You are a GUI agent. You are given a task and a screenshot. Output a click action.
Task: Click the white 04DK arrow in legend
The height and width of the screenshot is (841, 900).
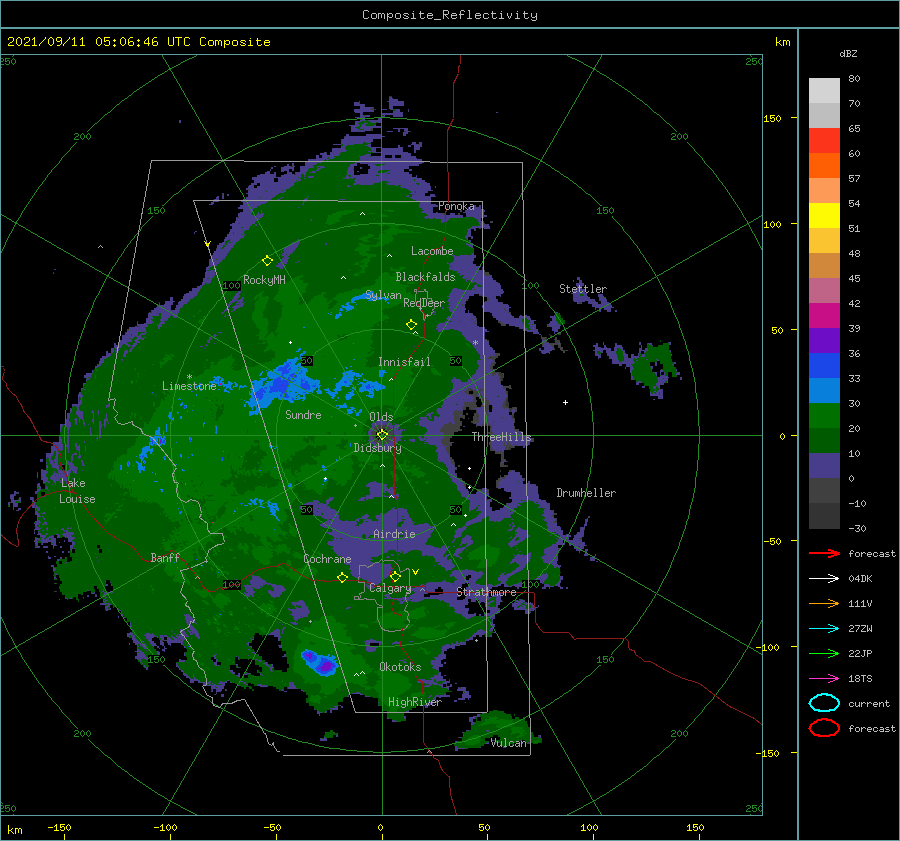coord(824,578)
